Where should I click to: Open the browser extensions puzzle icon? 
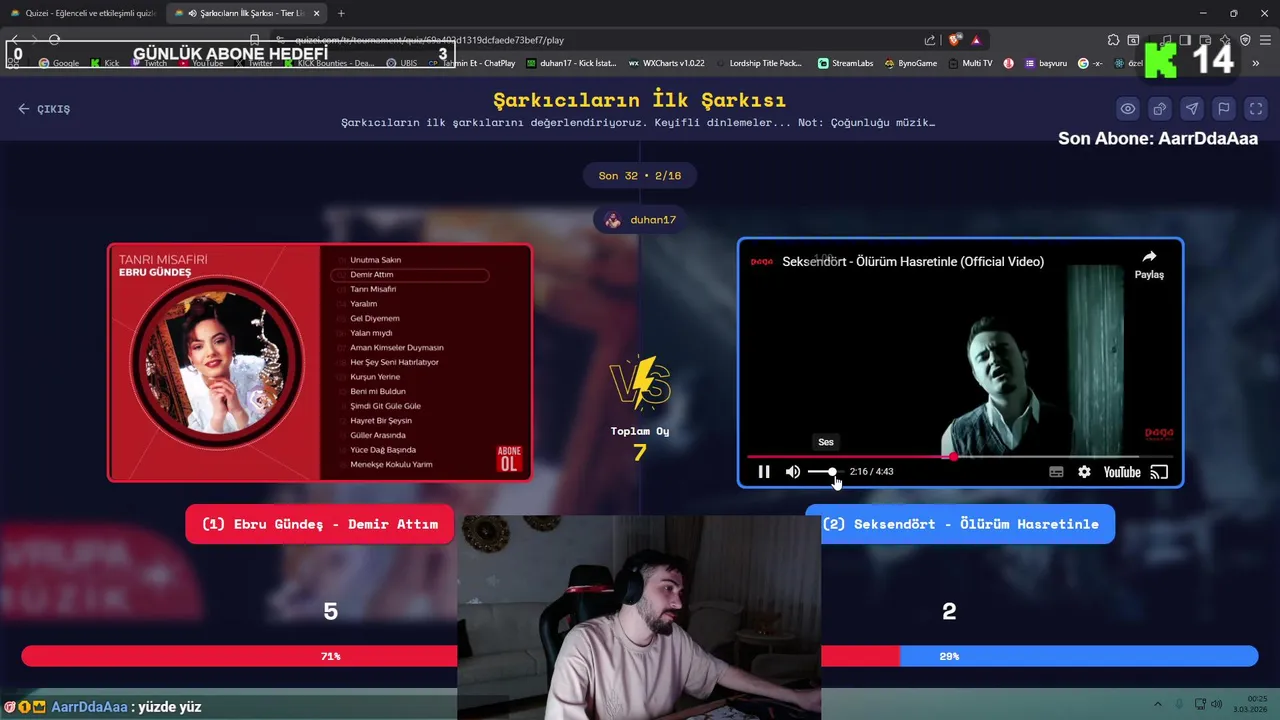click(1113, 40)
